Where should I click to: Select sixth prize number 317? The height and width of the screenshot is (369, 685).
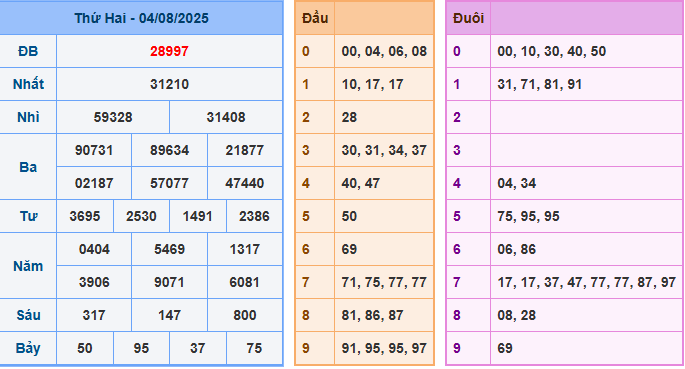point(94,315)
